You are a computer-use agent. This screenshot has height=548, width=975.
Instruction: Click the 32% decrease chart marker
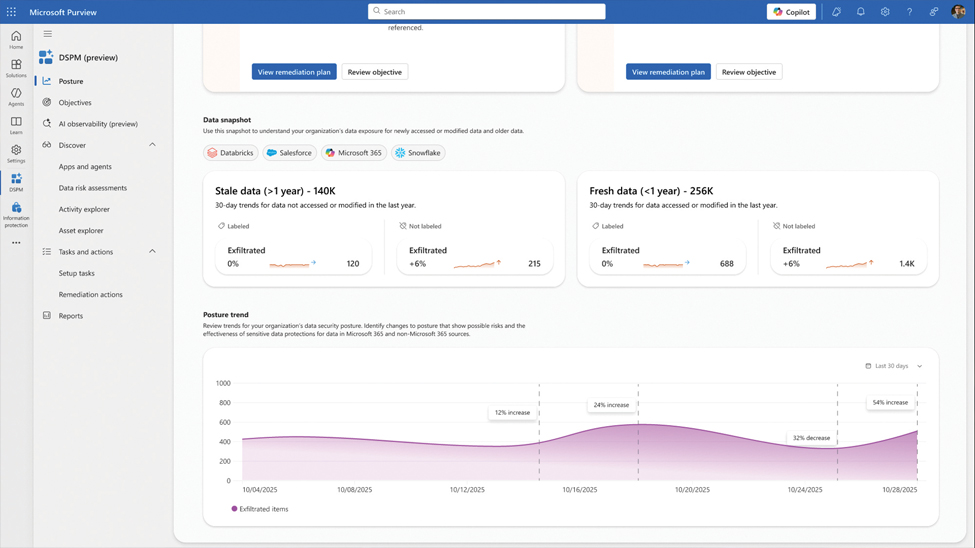tap(811, 438)
